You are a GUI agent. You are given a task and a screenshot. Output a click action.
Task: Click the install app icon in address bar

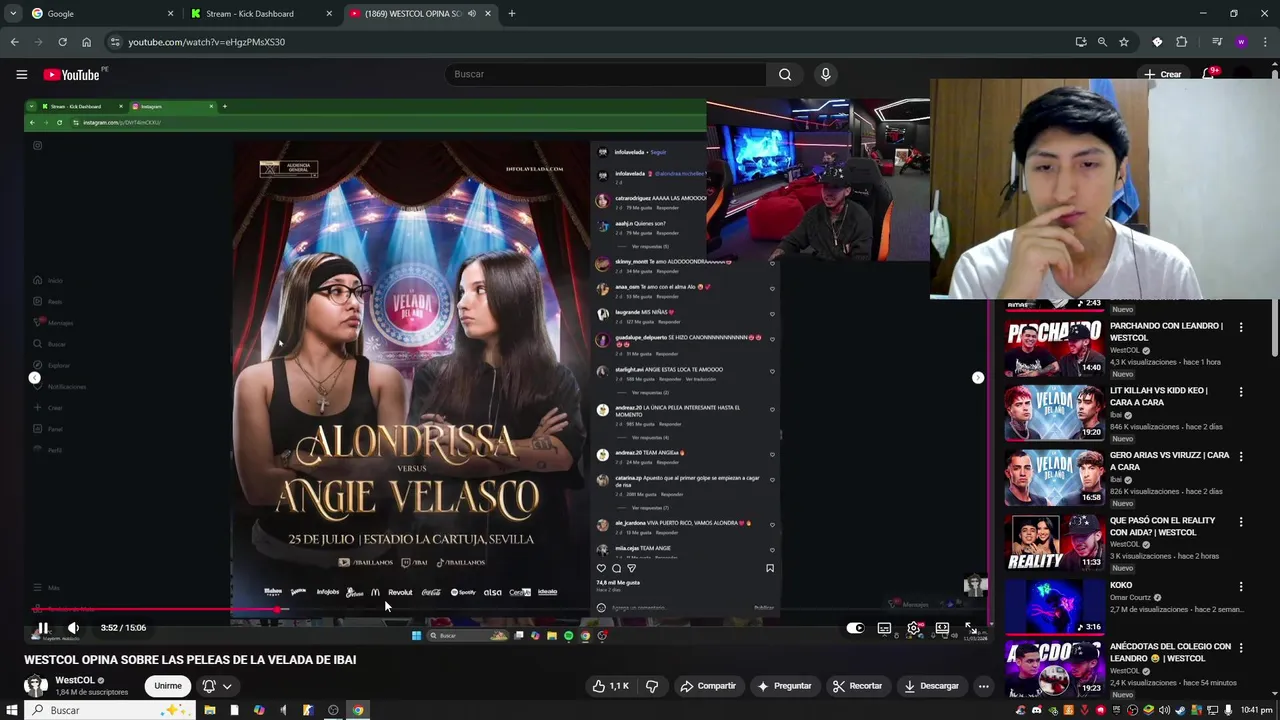[1081, 42]
